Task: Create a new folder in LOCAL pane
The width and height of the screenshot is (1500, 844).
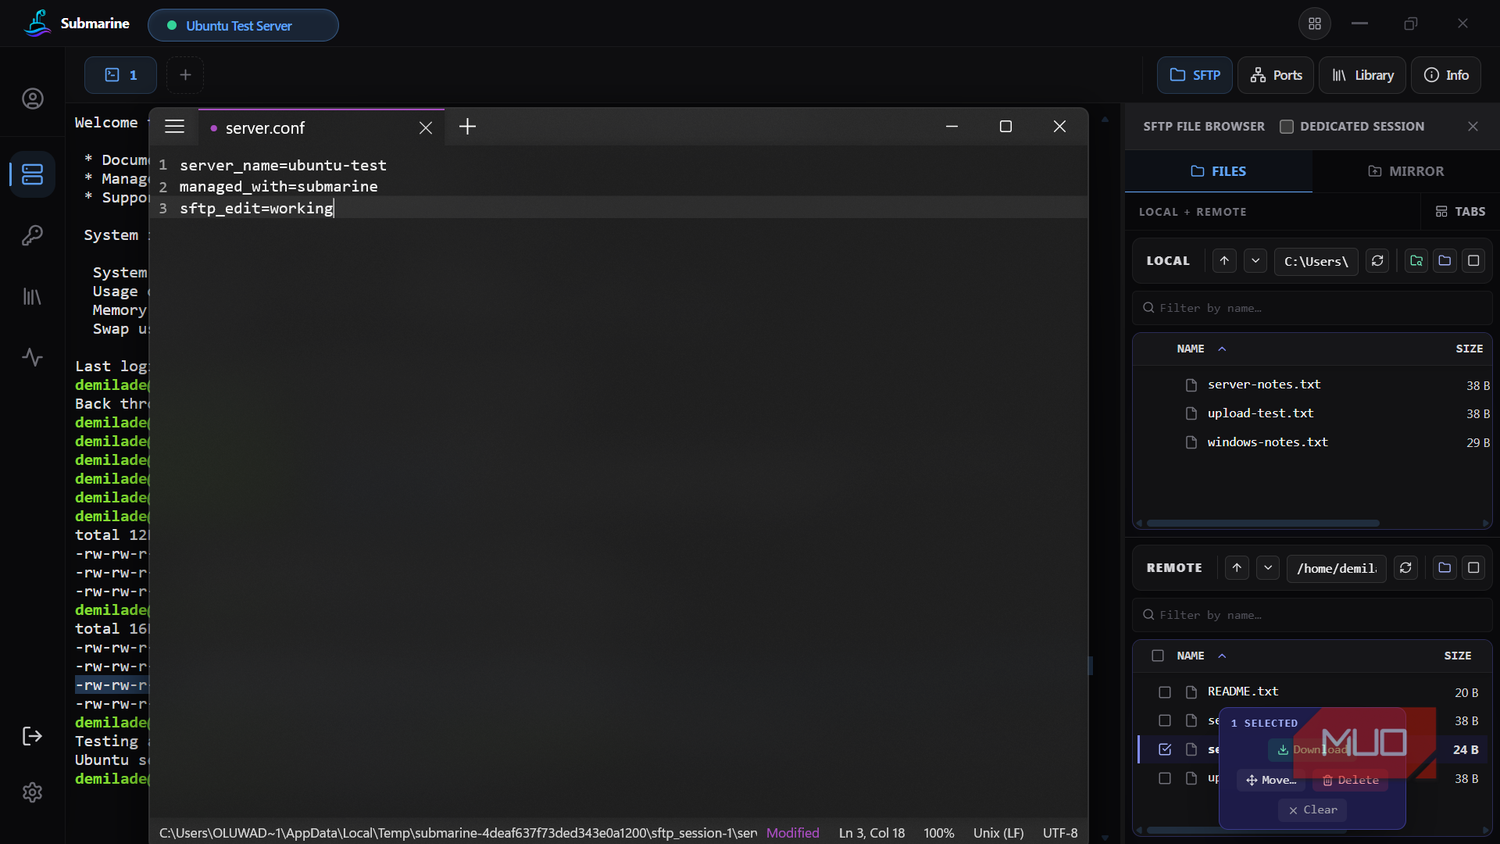Action: [x=1445, y=261]
